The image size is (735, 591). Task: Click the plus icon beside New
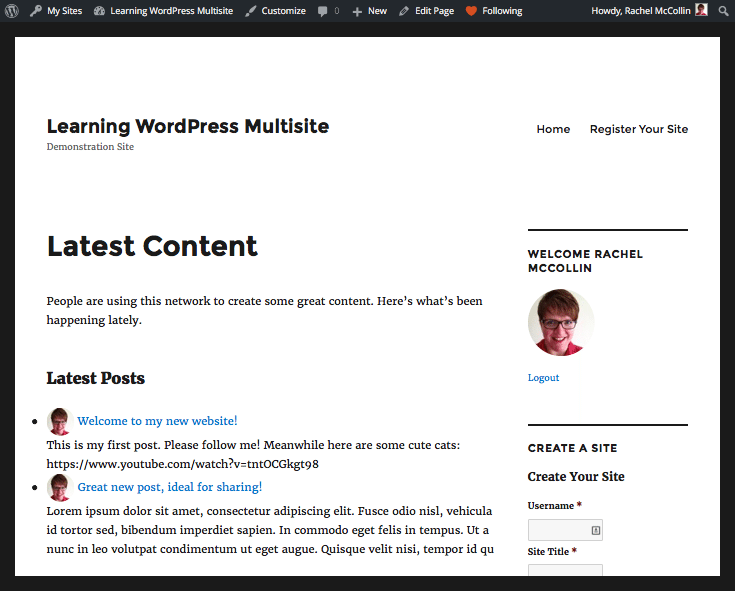pos(357,11)
